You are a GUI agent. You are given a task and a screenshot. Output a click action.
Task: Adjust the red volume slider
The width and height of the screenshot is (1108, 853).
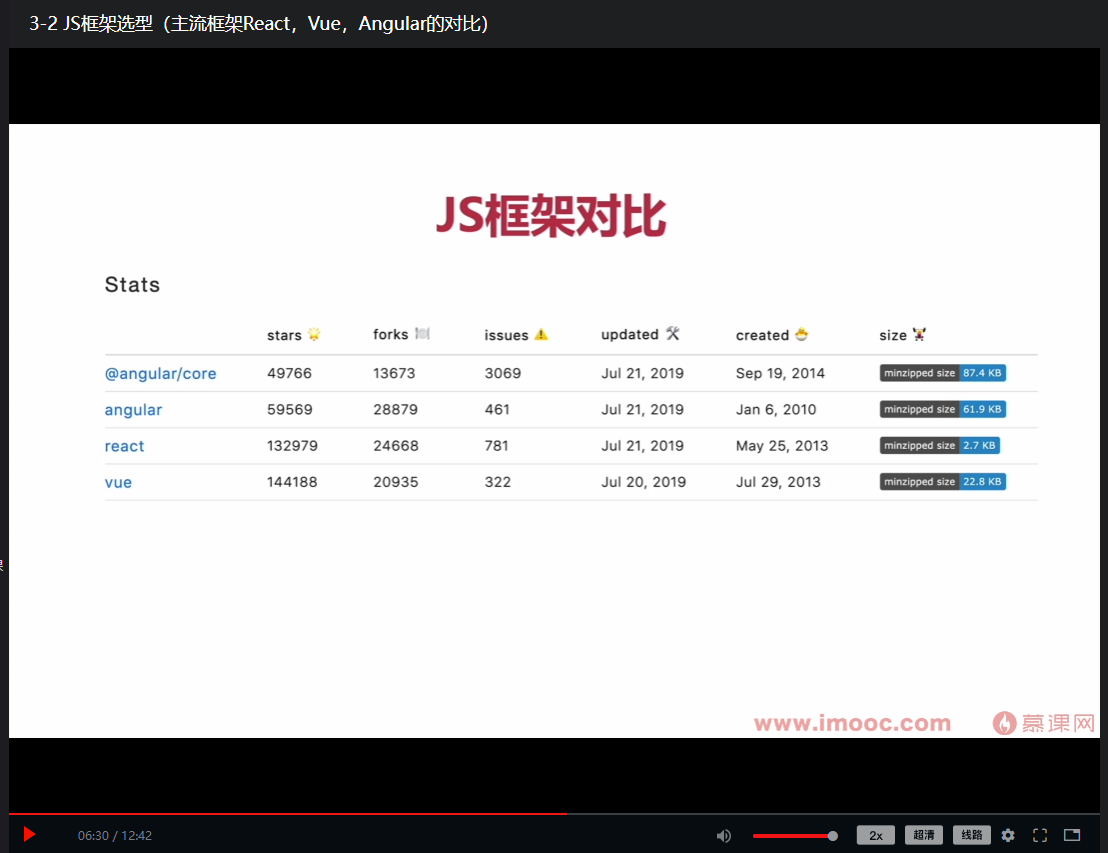tap(795, 836)
